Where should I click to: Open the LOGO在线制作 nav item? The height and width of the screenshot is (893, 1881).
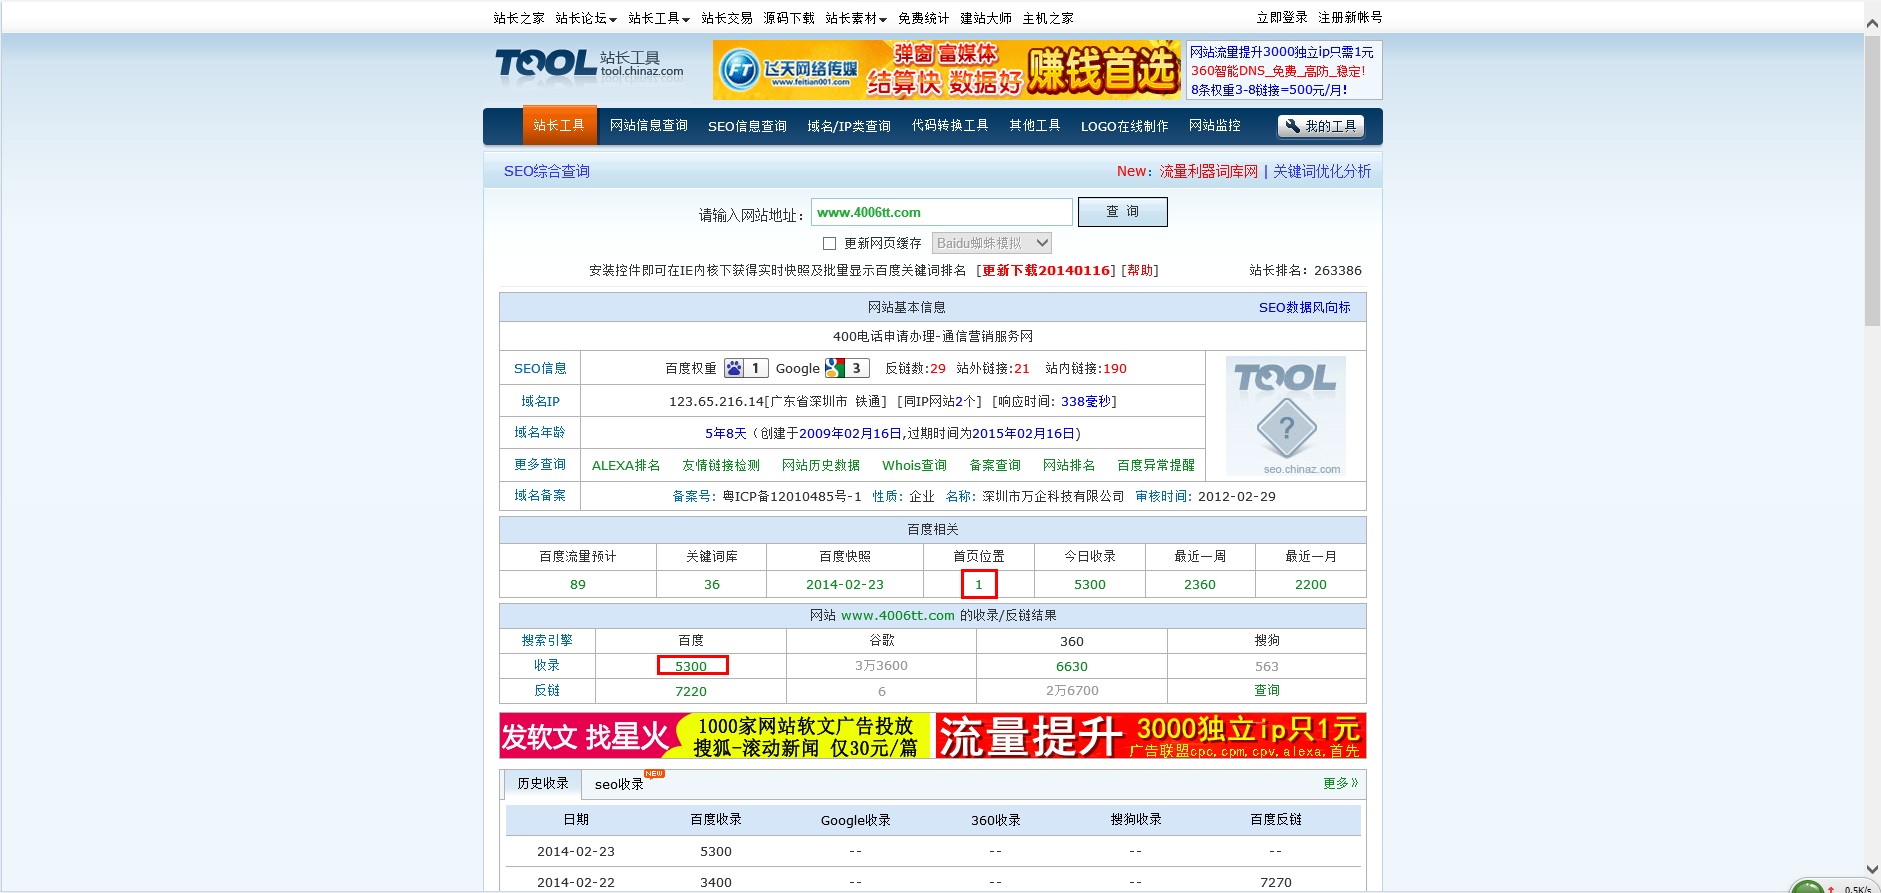click(1124, 126)
